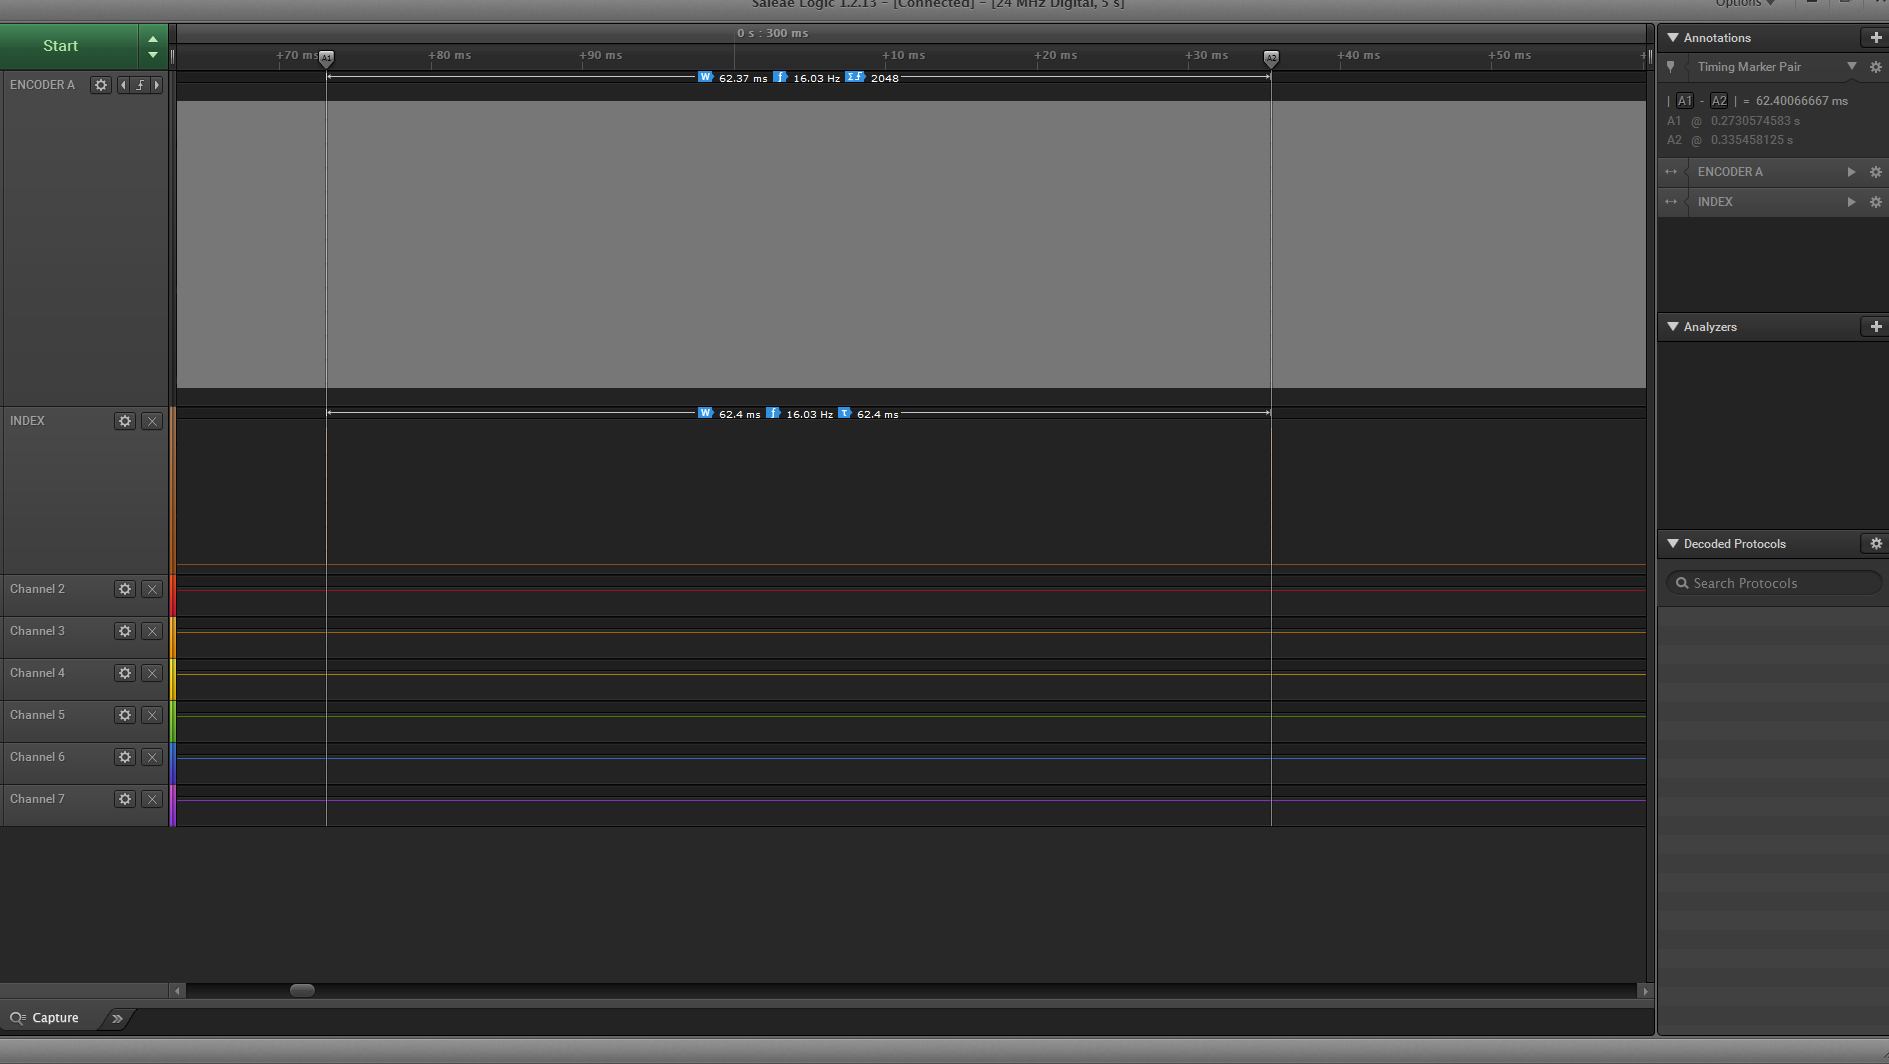Add a new annotation with plus button
The width and height of the screenshot is (1889, 1064).
pyautogui.click(x=1875, y=37)
